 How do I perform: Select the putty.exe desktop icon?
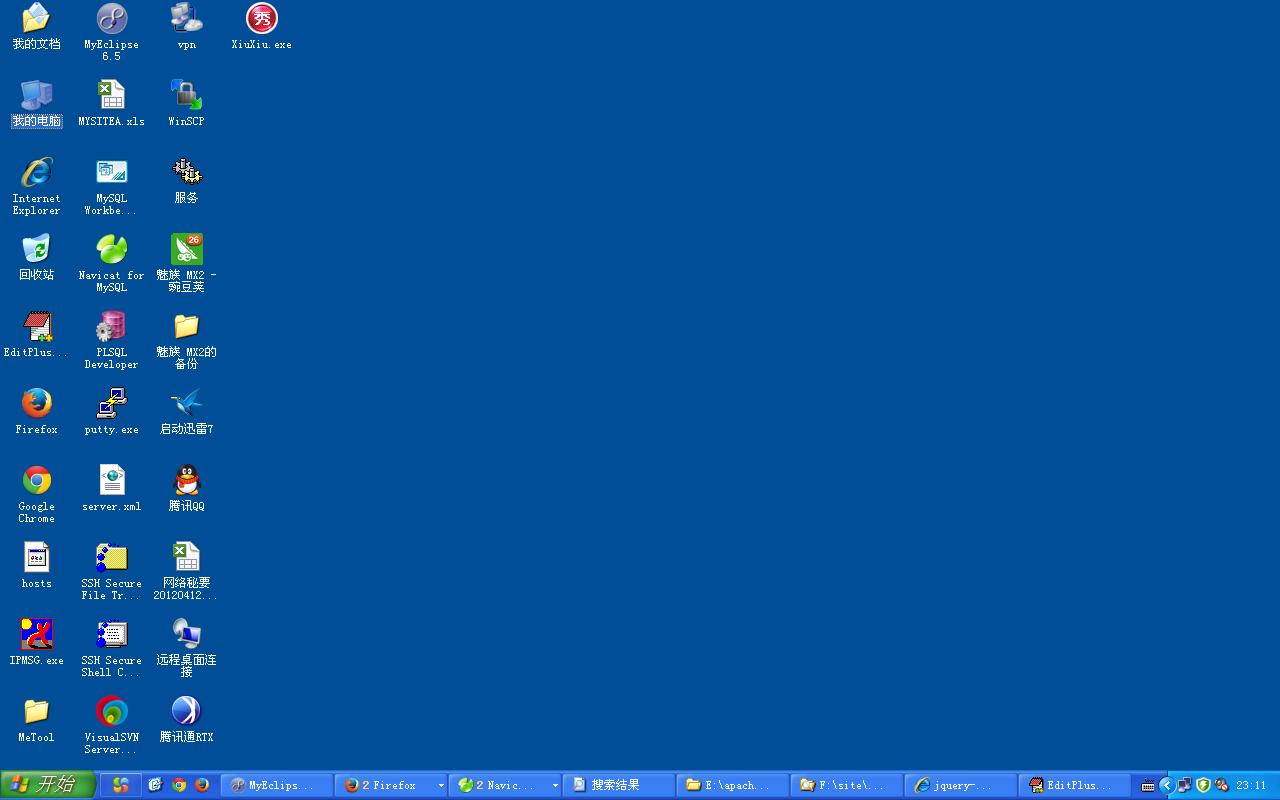coord(111,412)
